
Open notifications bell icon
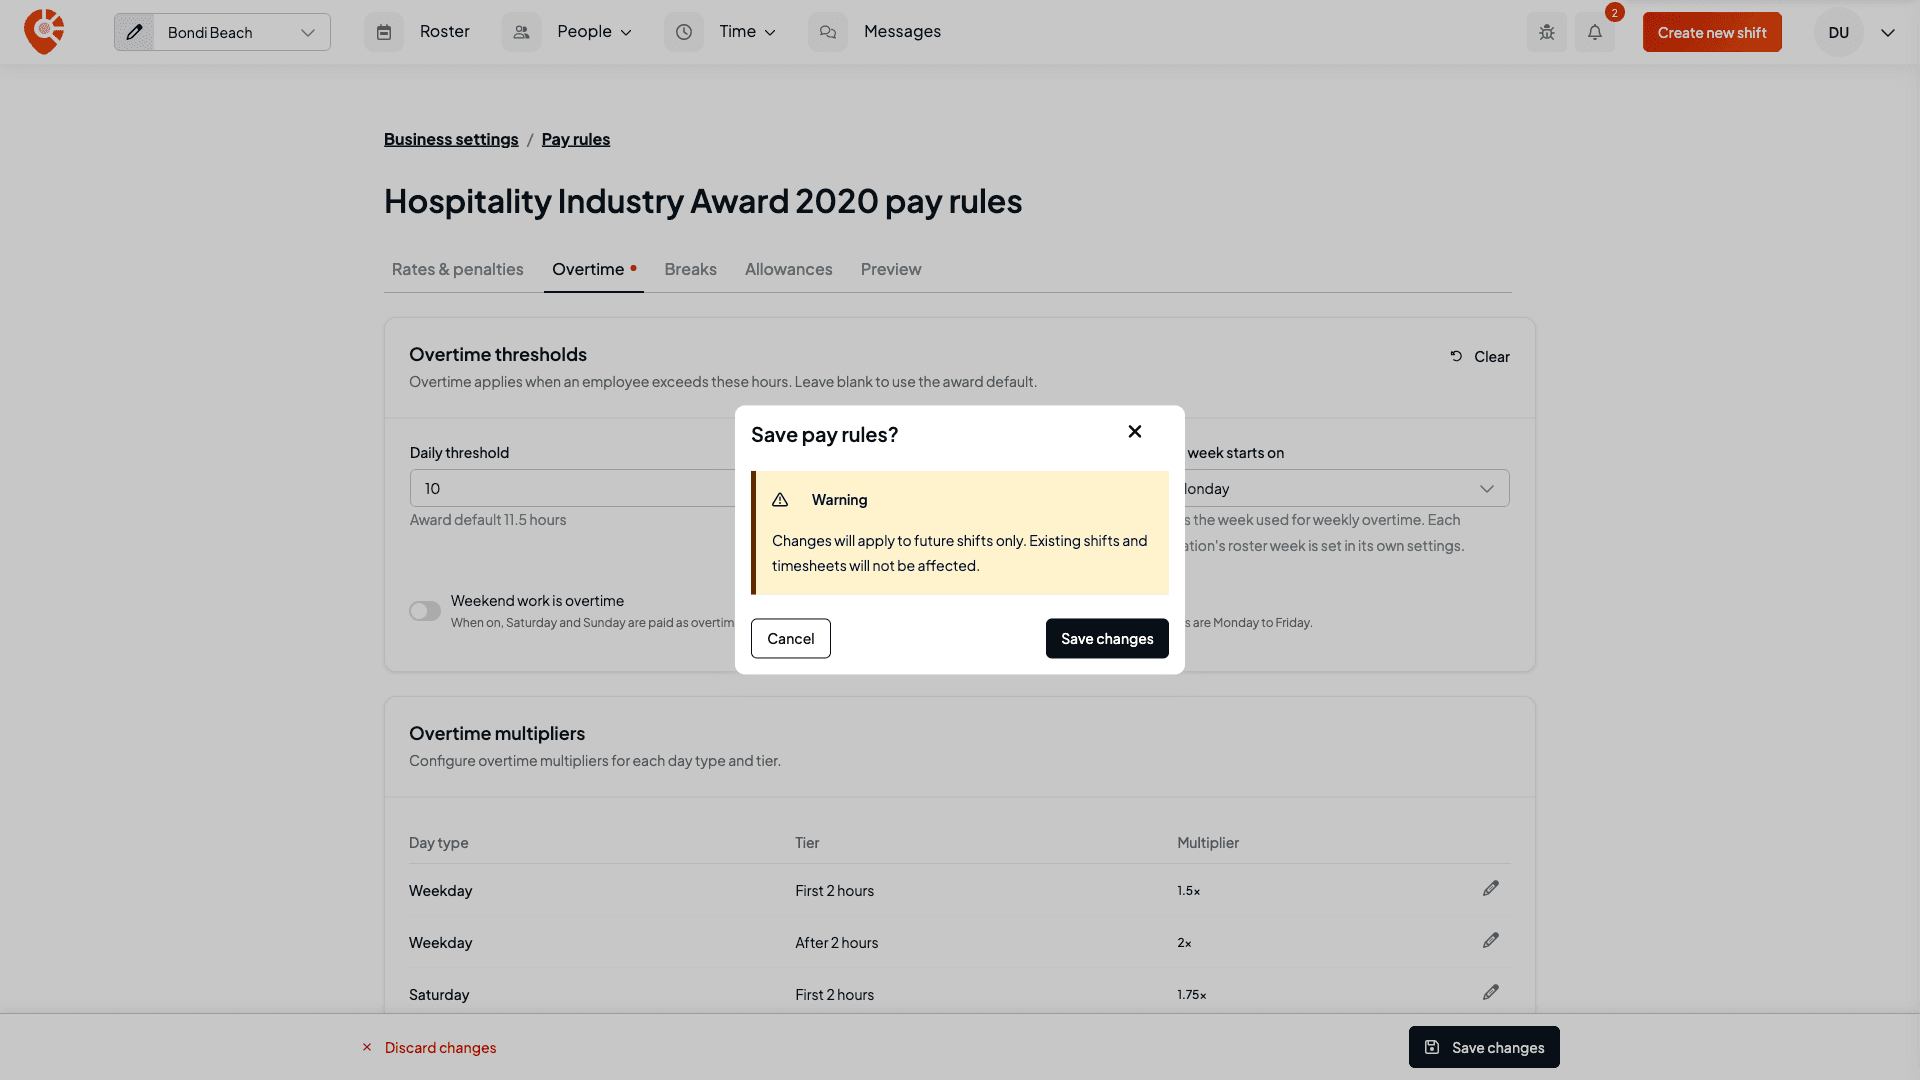[x=1595, y=32]
